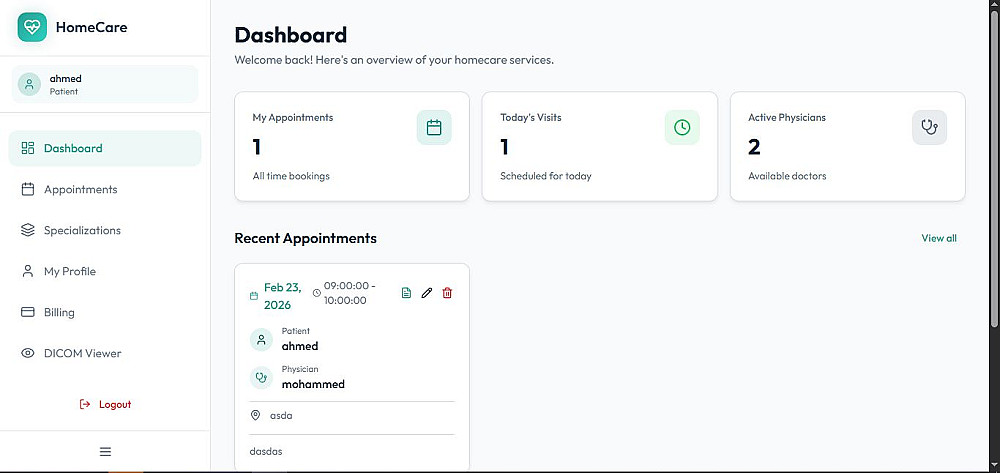Click the ahmed patient avatar in sidebar
The width and height of the screenshot is (1000, 473).
tap(30, 84)
